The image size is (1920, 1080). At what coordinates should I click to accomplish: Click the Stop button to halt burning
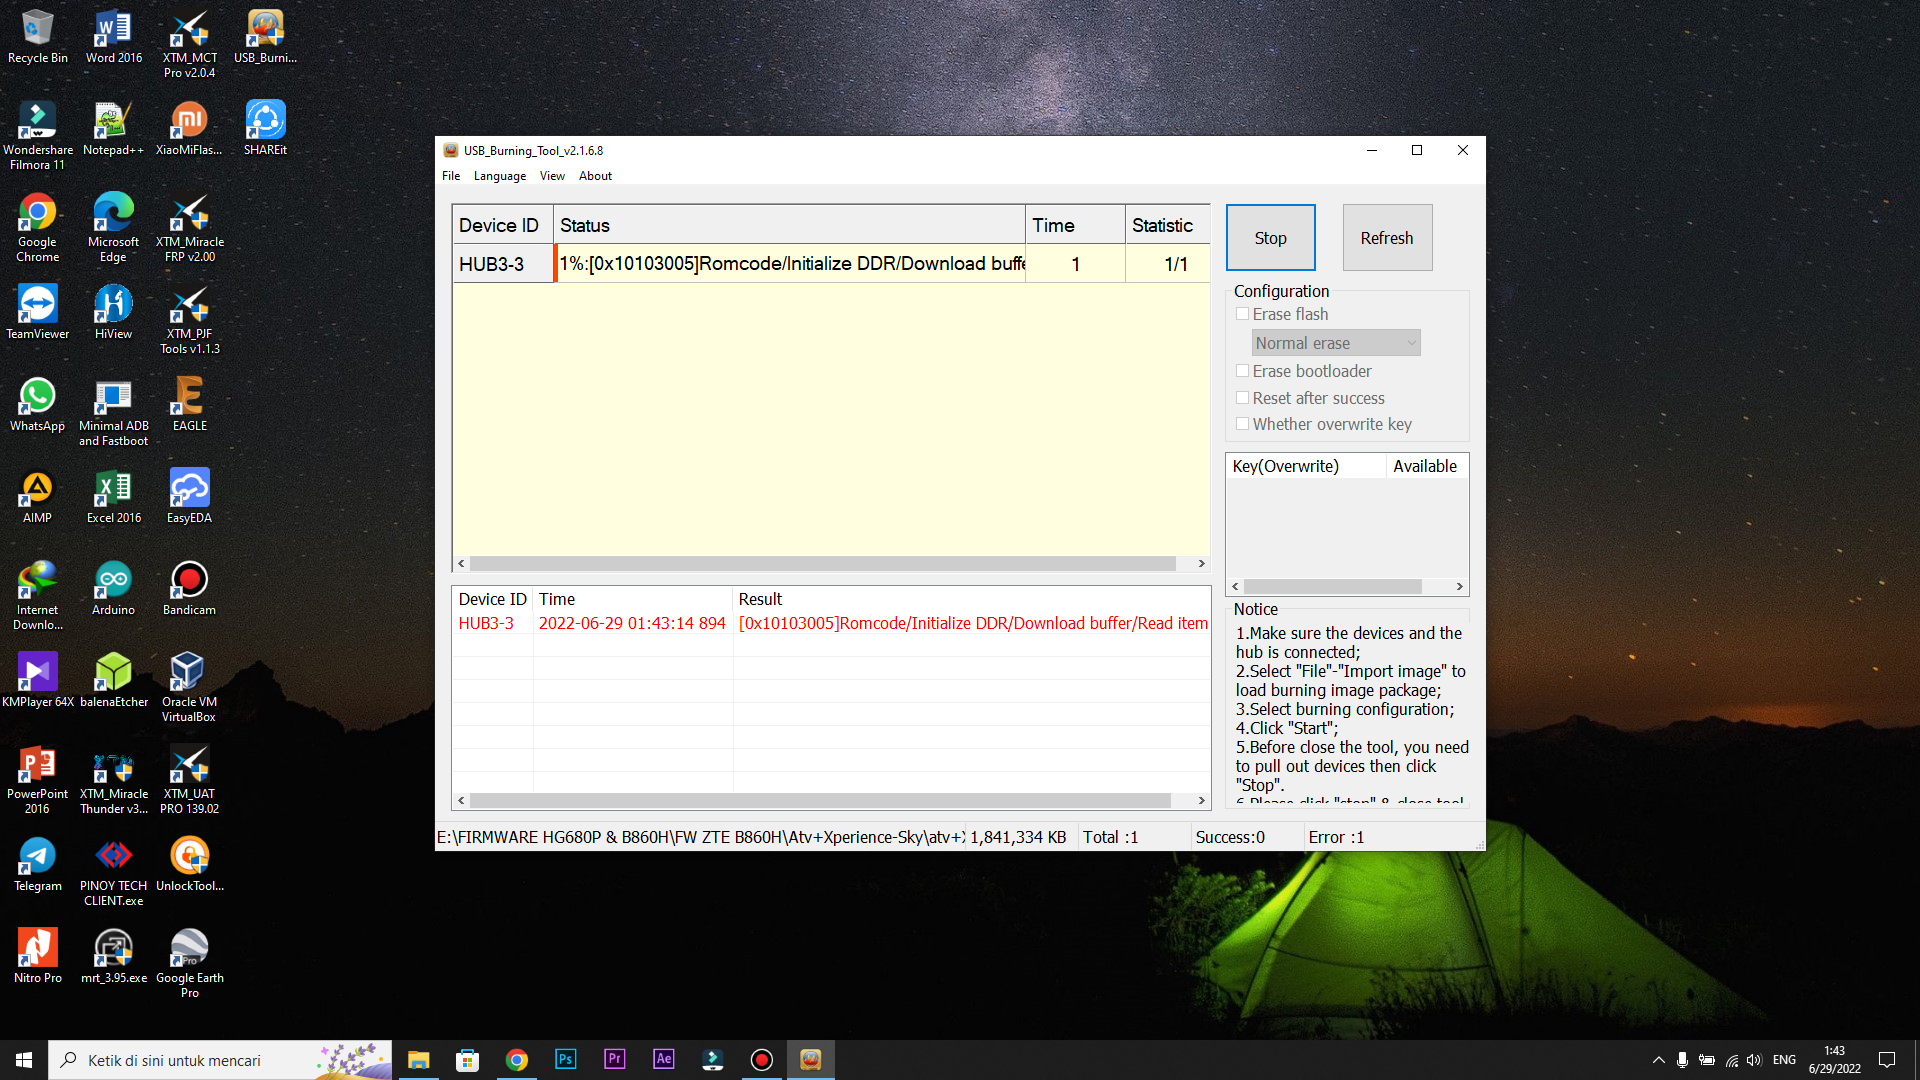point(1269,237)
